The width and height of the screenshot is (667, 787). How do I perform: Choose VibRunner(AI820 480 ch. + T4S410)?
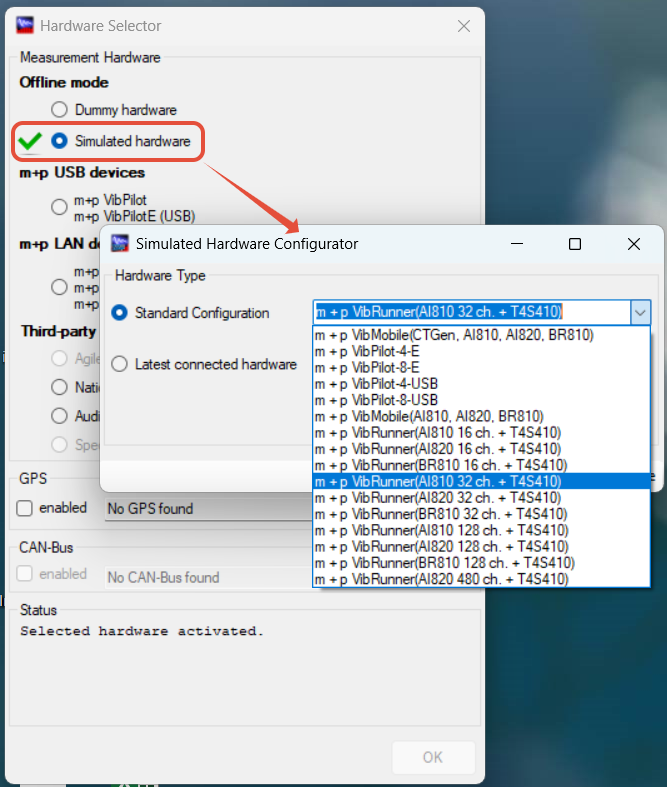coord(481,579)
